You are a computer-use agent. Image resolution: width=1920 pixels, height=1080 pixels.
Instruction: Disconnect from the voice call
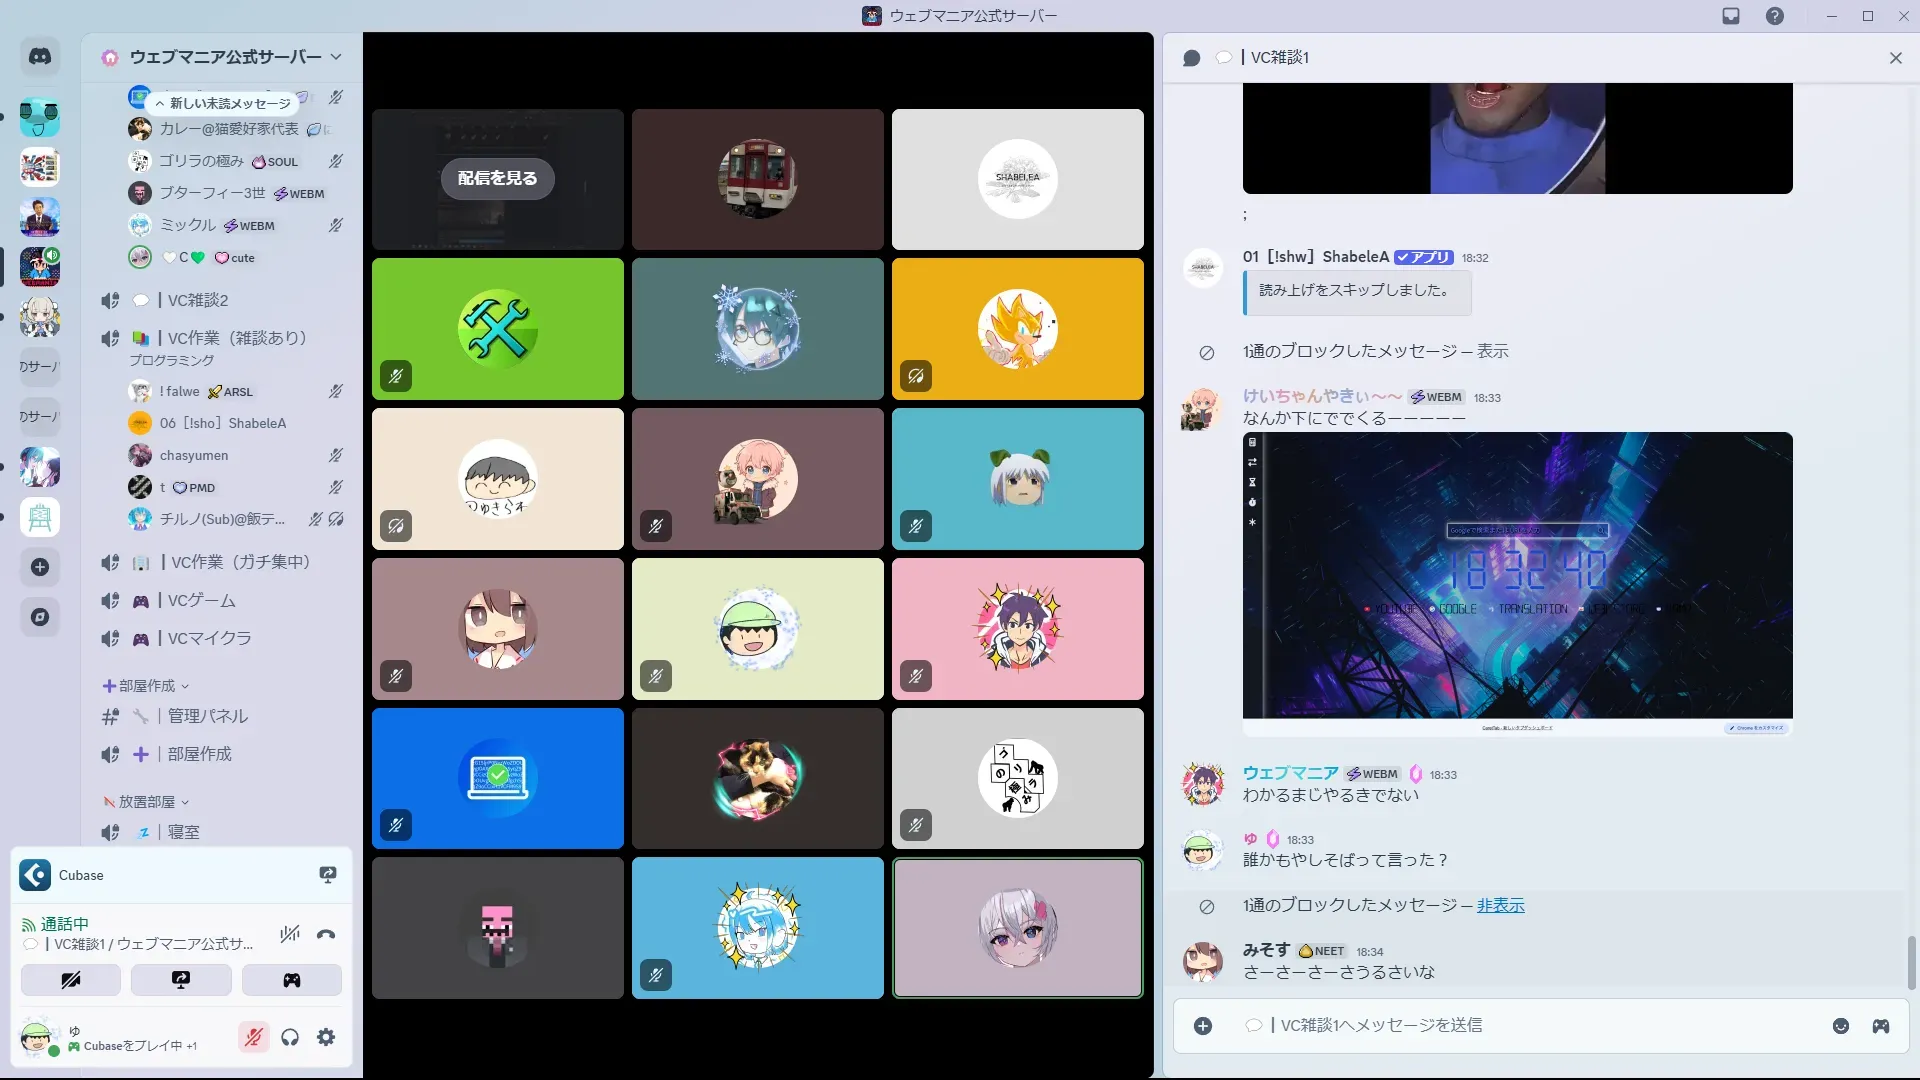click(326, 935)
